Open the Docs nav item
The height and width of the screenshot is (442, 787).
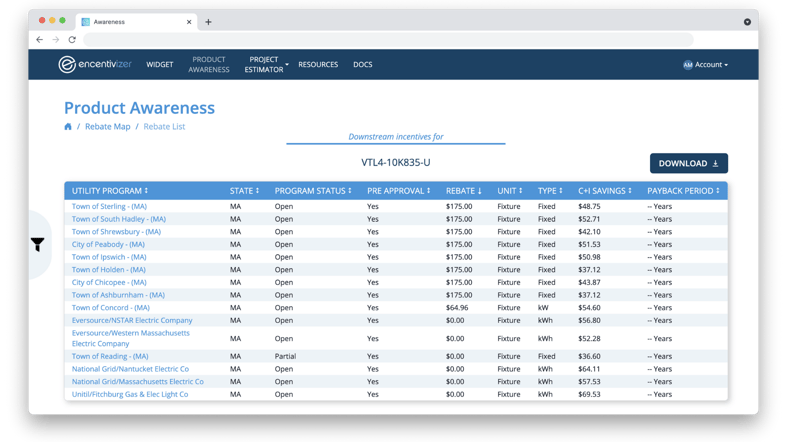click(x=362, y=64)
